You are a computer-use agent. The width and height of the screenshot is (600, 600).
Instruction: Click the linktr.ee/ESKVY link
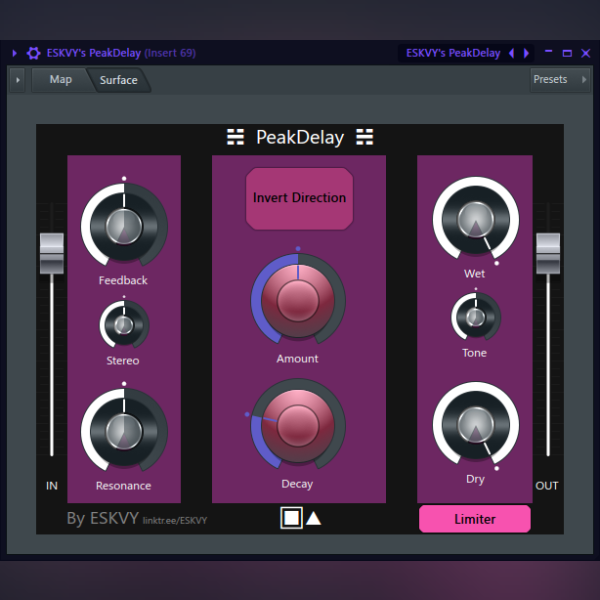click(175, 521)
